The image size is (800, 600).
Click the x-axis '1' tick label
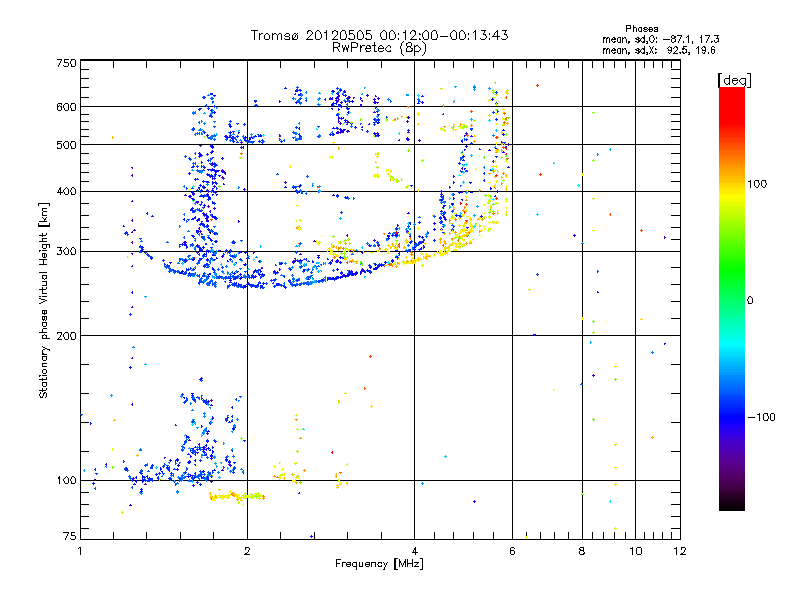[x=80, y=551]
